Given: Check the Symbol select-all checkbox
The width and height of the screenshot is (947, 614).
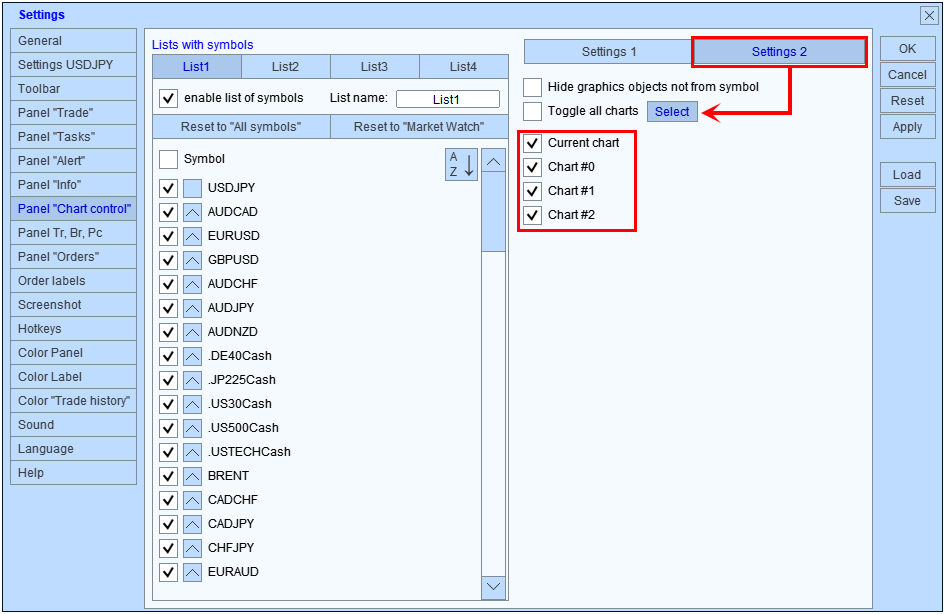Looking at the screenshot, I should click(169, 159).
